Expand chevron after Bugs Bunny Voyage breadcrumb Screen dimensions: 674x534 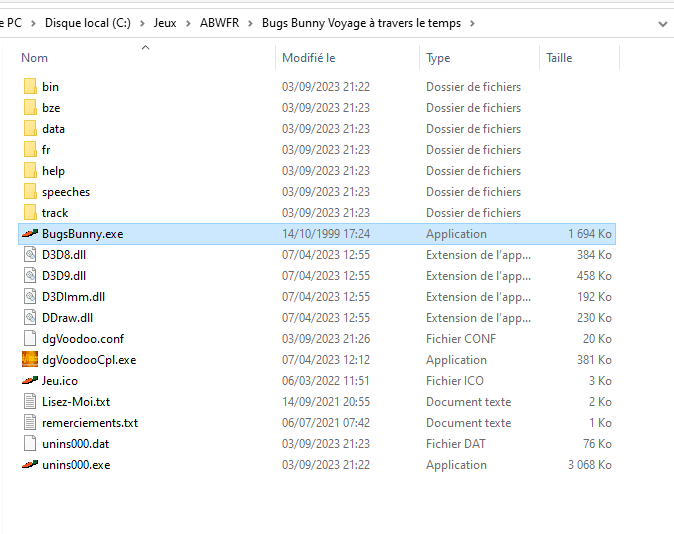[x=472, y=23]
